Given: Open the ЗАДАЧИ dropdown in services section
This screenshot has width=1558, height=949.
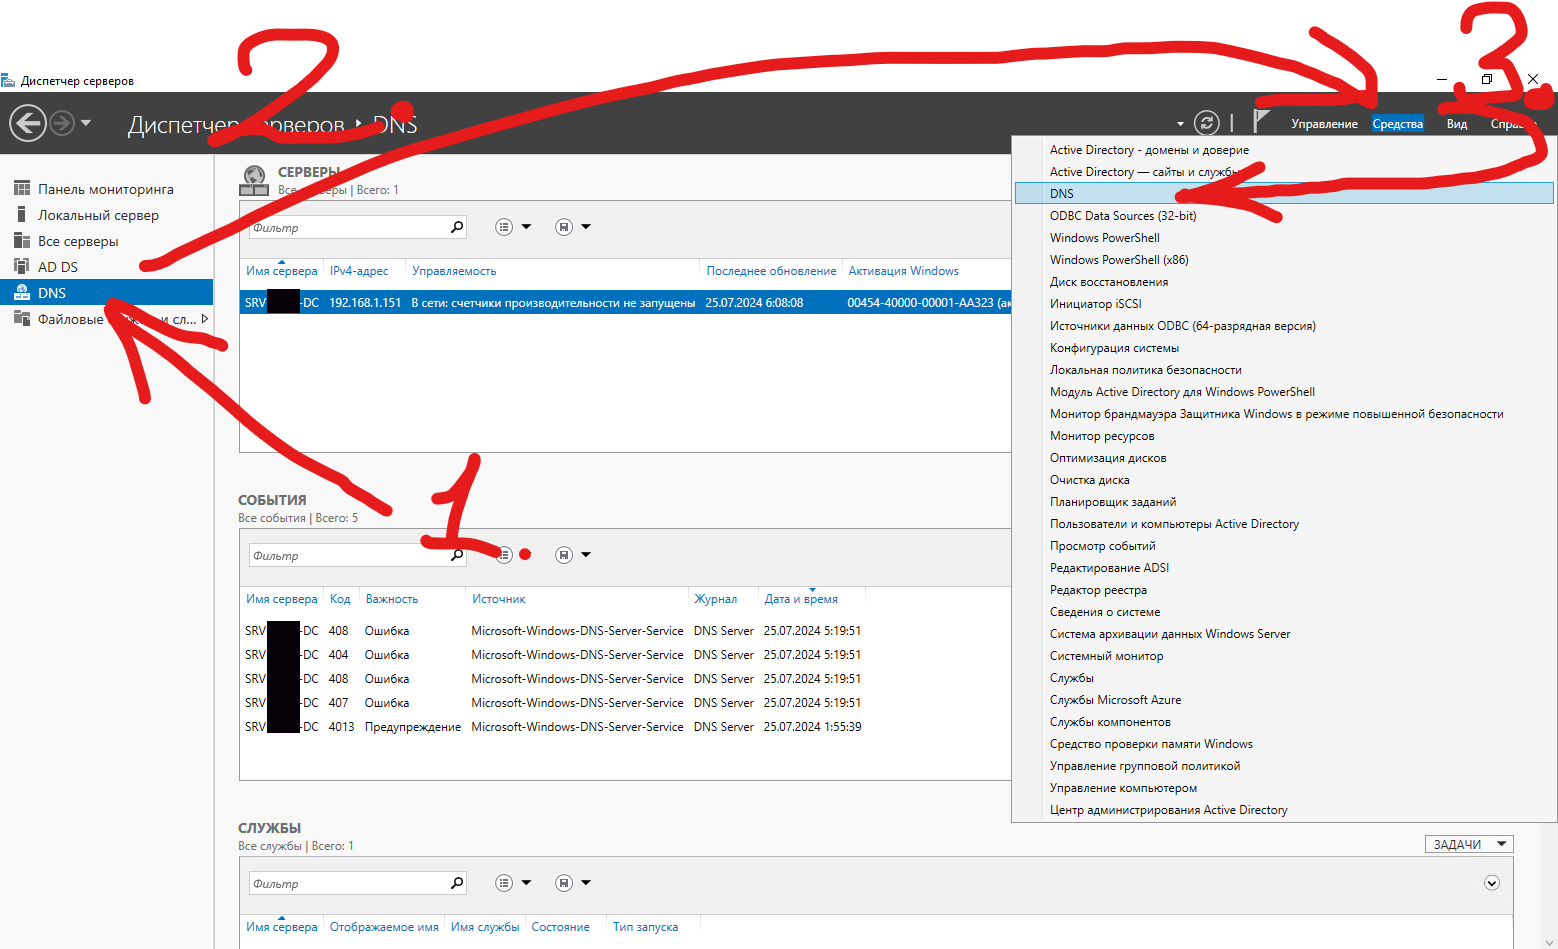Looking at the screenshot, I should click(1469, 844).
